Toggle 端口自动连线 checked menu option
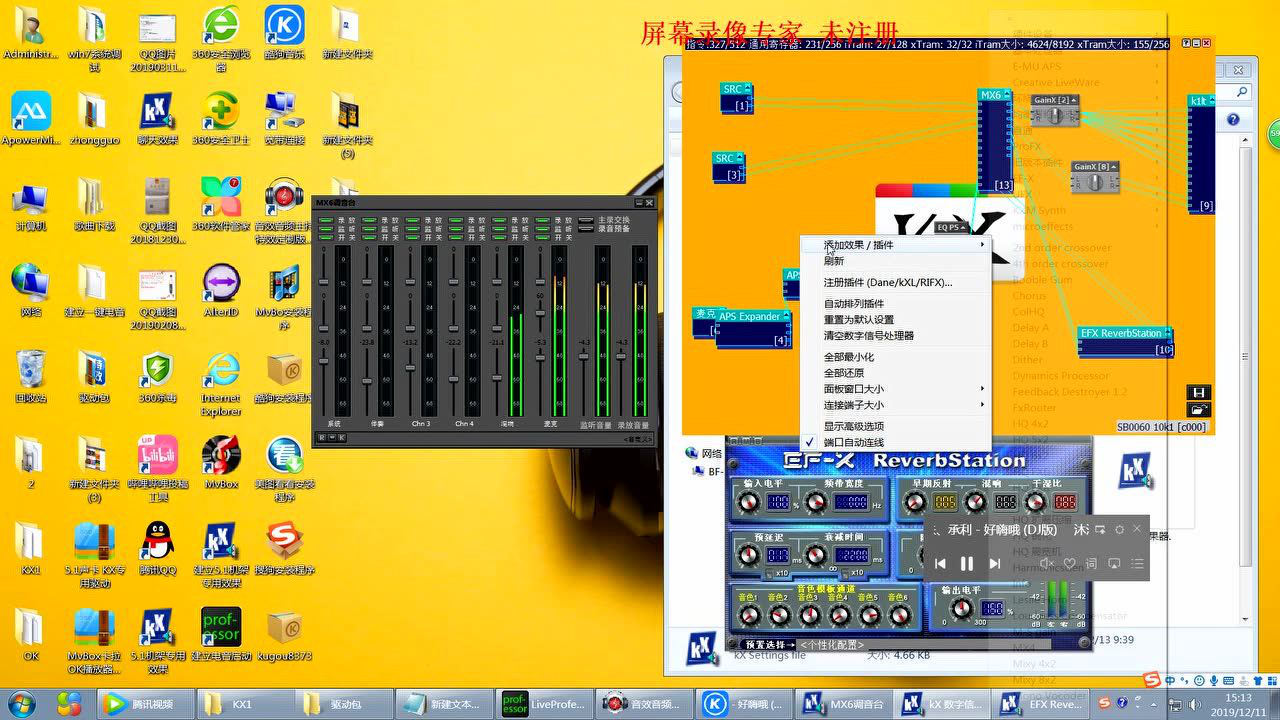Image resolution: width=1280 pixels, height=720 pixels. click(854, 442)
